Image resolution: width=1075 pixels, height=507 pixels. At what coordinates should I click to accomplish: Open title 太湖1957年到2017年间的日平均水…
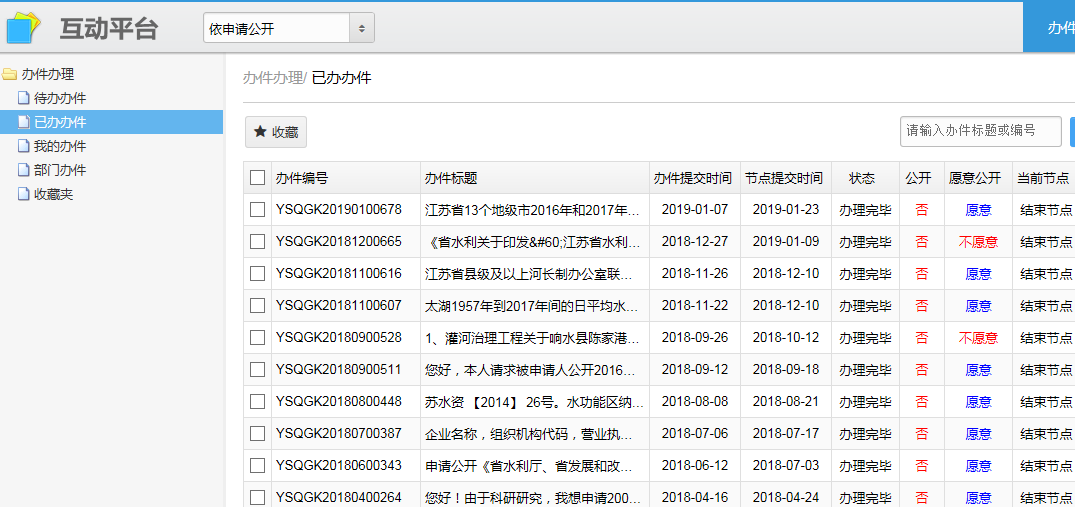point(533,306)
